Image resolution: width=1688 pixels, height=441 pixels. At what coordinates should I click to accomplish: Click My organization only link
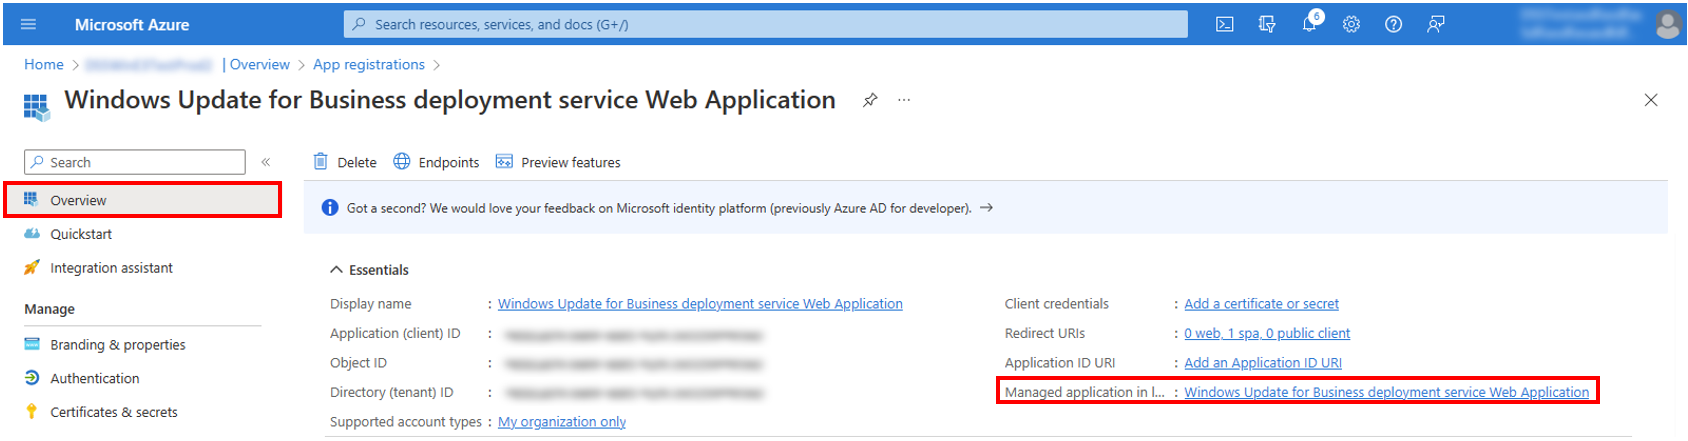[562, 422]
